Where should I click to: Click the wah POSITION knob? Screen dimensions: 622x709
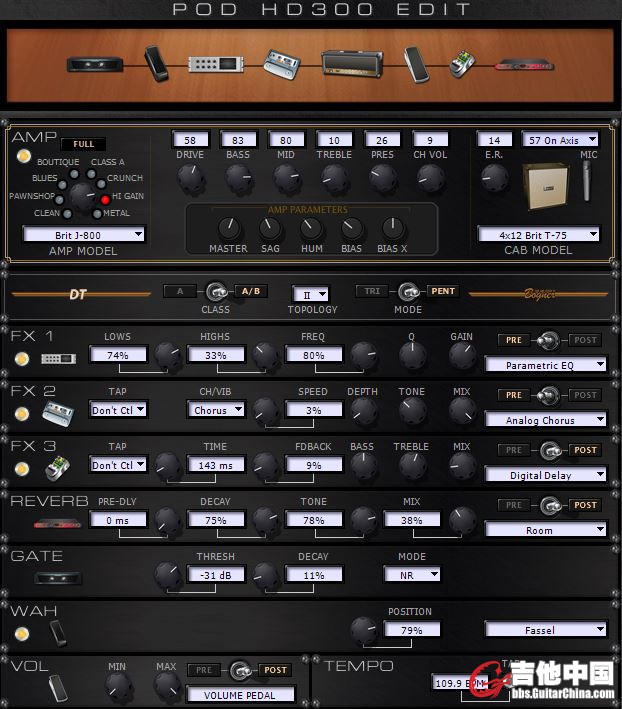363,631
